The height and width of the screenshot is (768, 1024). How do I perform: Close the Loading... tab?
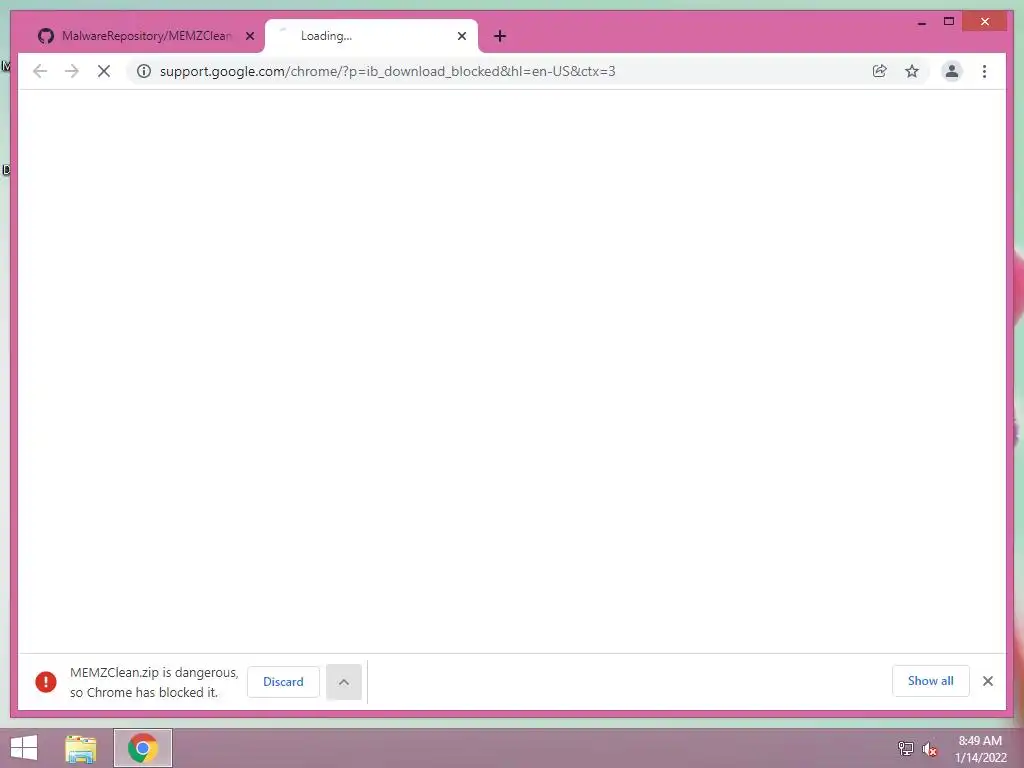[x=462, y=36]
